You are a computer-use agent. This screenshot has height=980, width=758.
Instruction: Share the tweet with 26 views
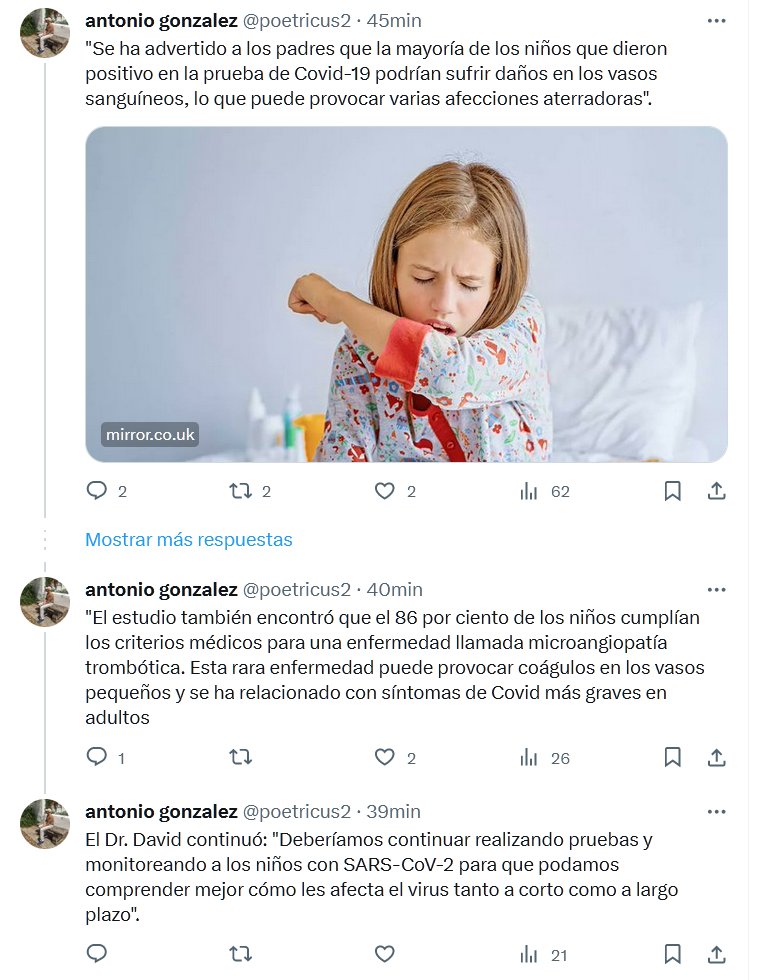(716, 758)
